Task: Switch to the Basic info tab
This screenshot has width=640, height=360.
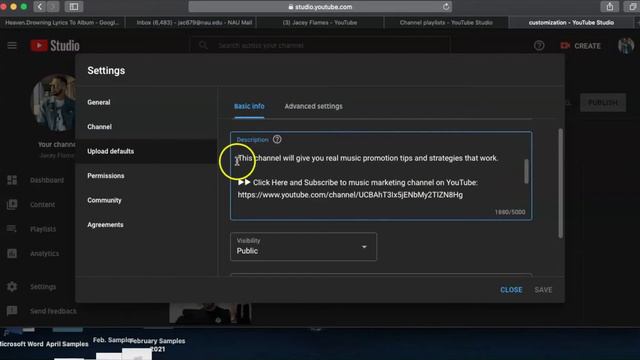Action: pos(249,106)
